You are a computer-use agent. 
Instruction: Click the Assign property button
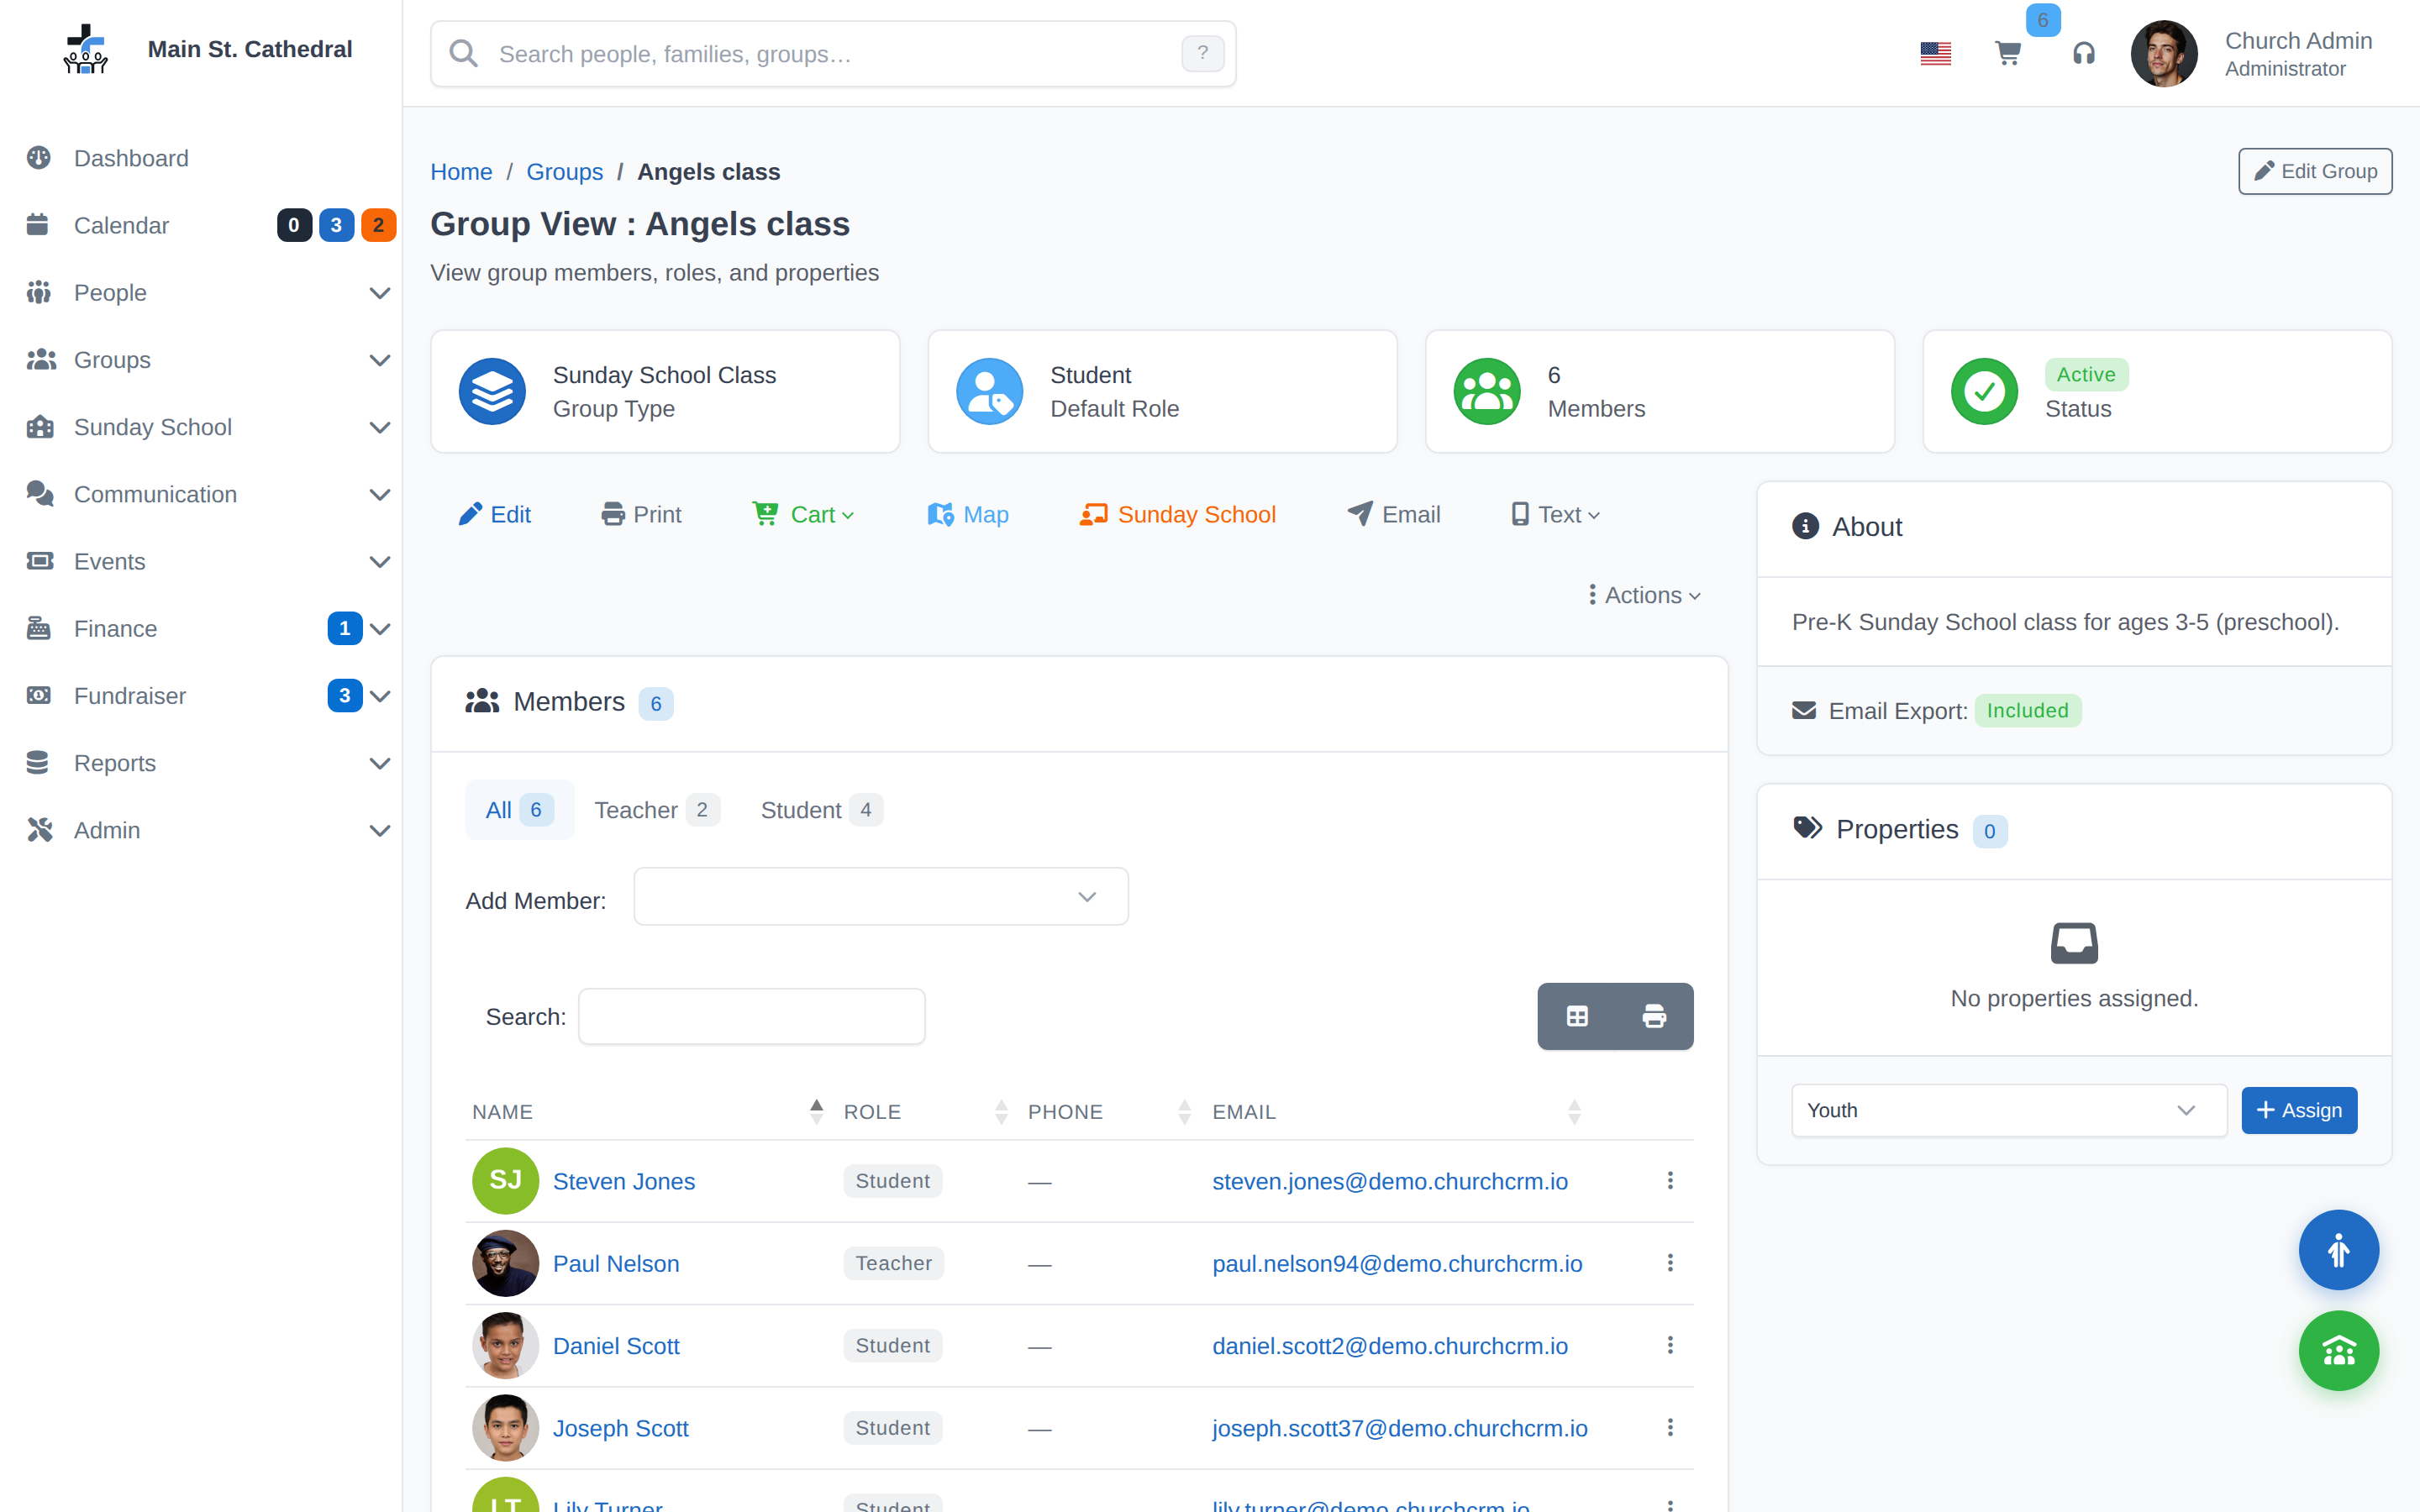[2299, 1110]
